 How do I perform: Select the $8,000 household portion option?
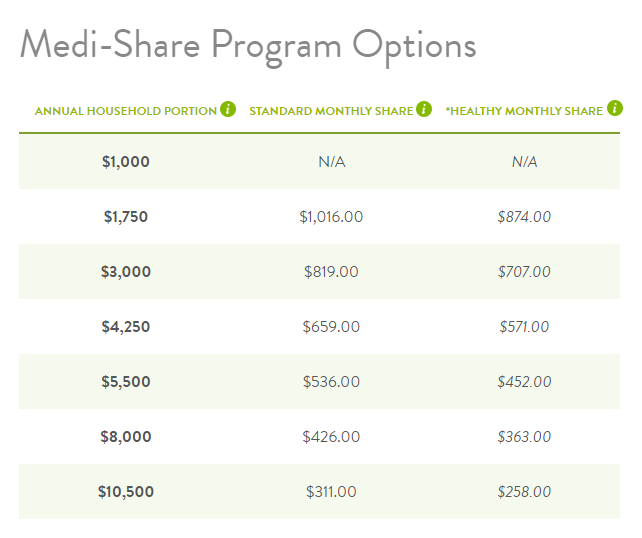coord(126,436)
